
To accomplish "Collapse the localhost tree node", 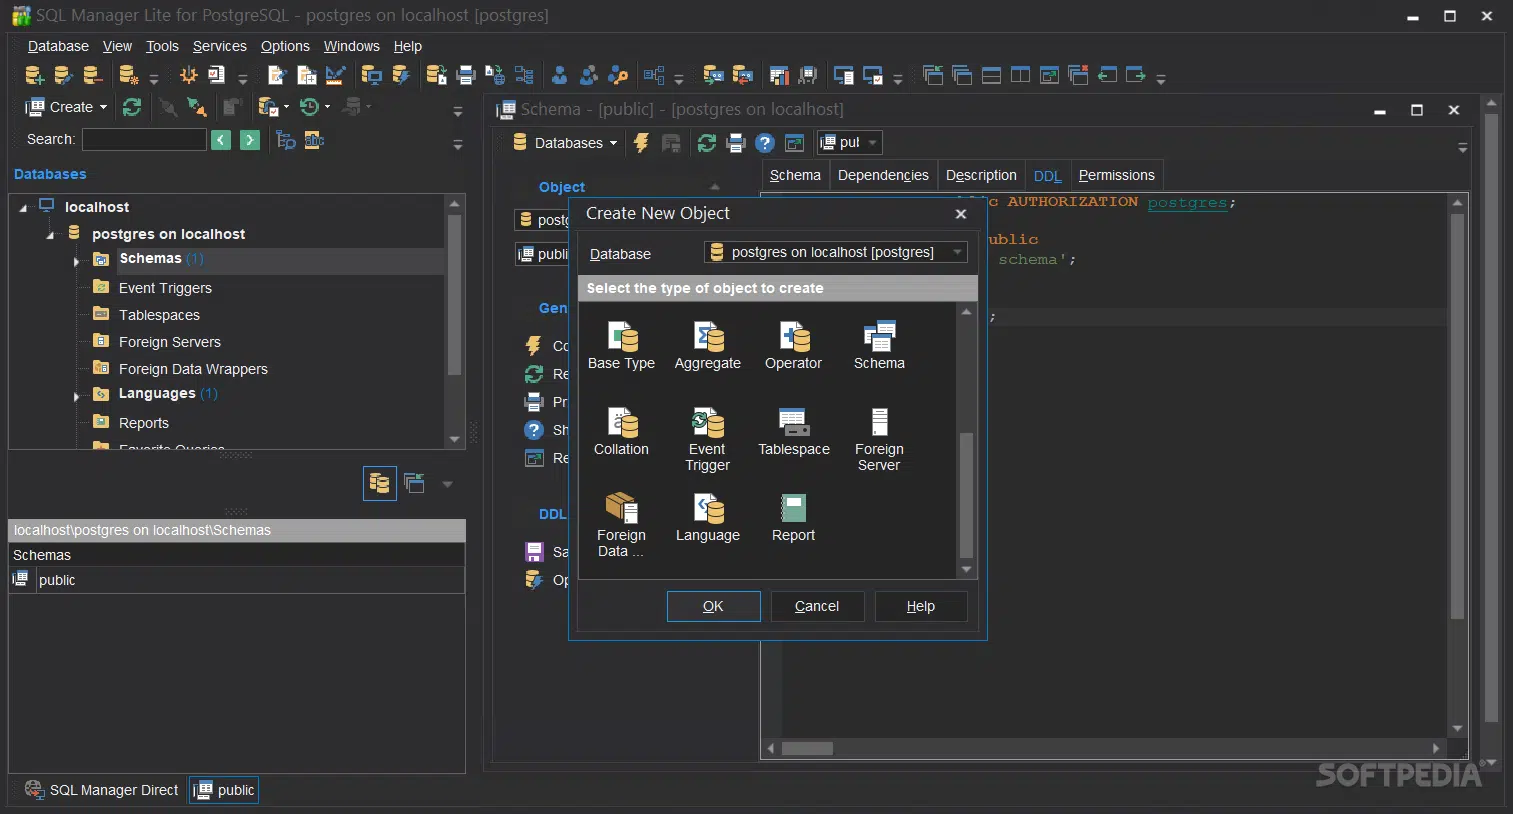I will pyautogui.click(x=23, y=208).
